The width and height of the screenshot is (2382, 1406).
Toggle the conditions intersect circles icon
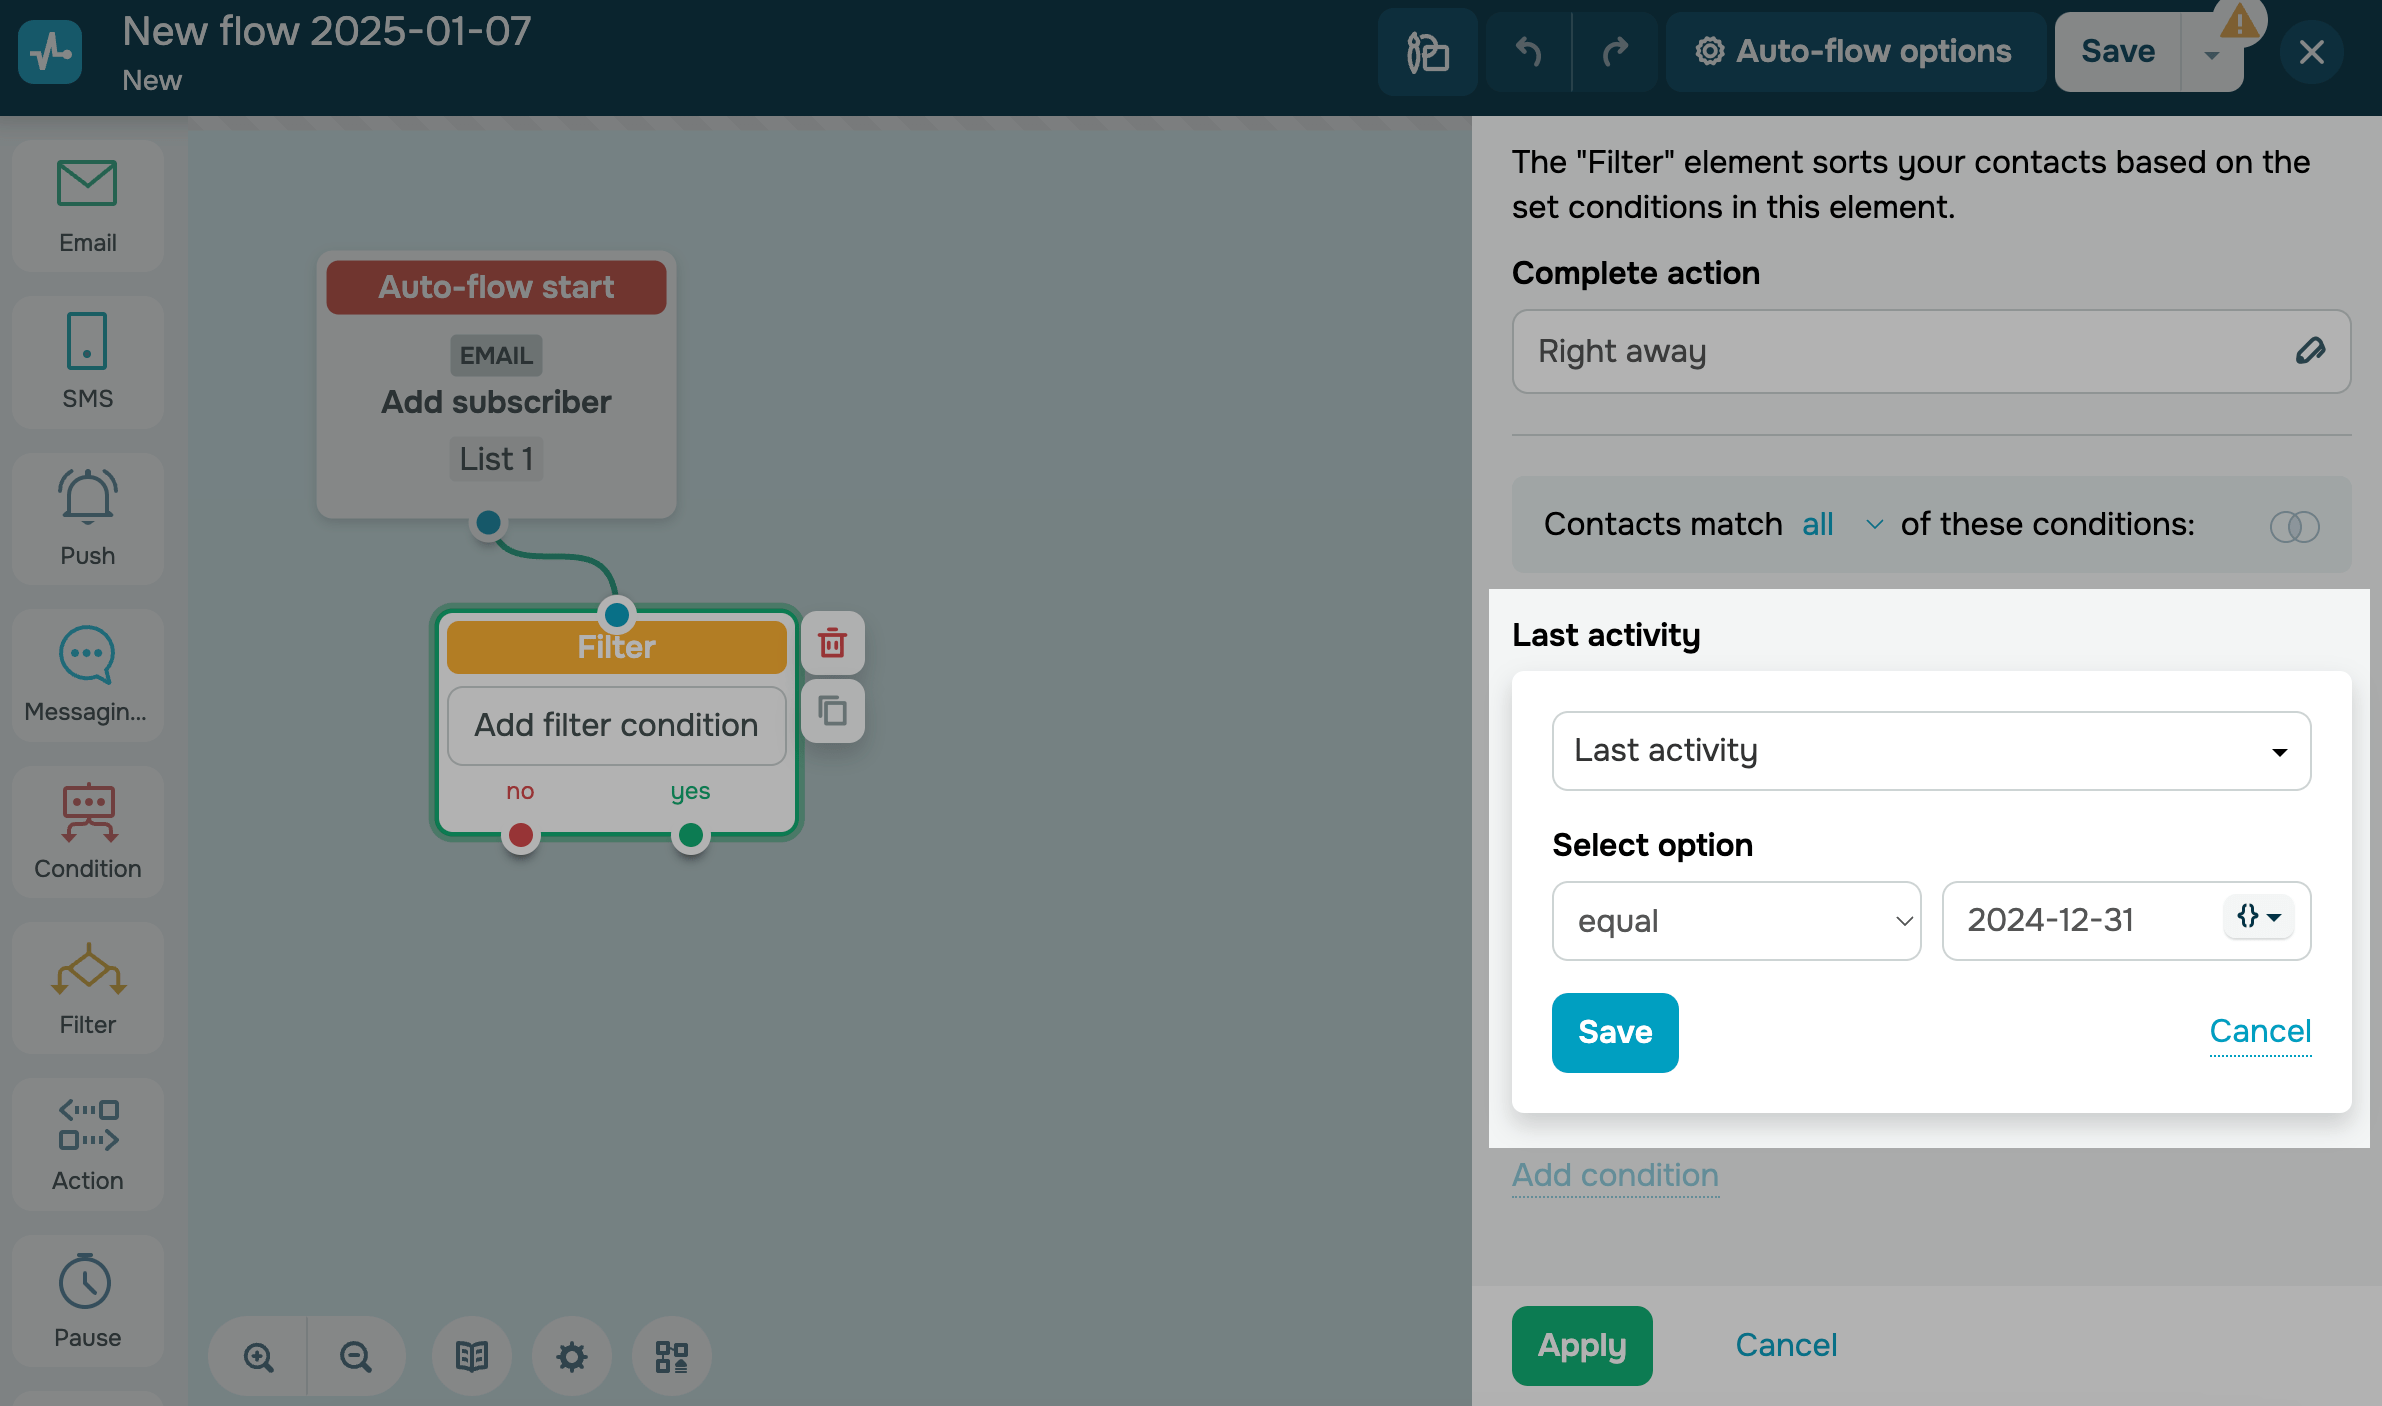[2294, 526]
